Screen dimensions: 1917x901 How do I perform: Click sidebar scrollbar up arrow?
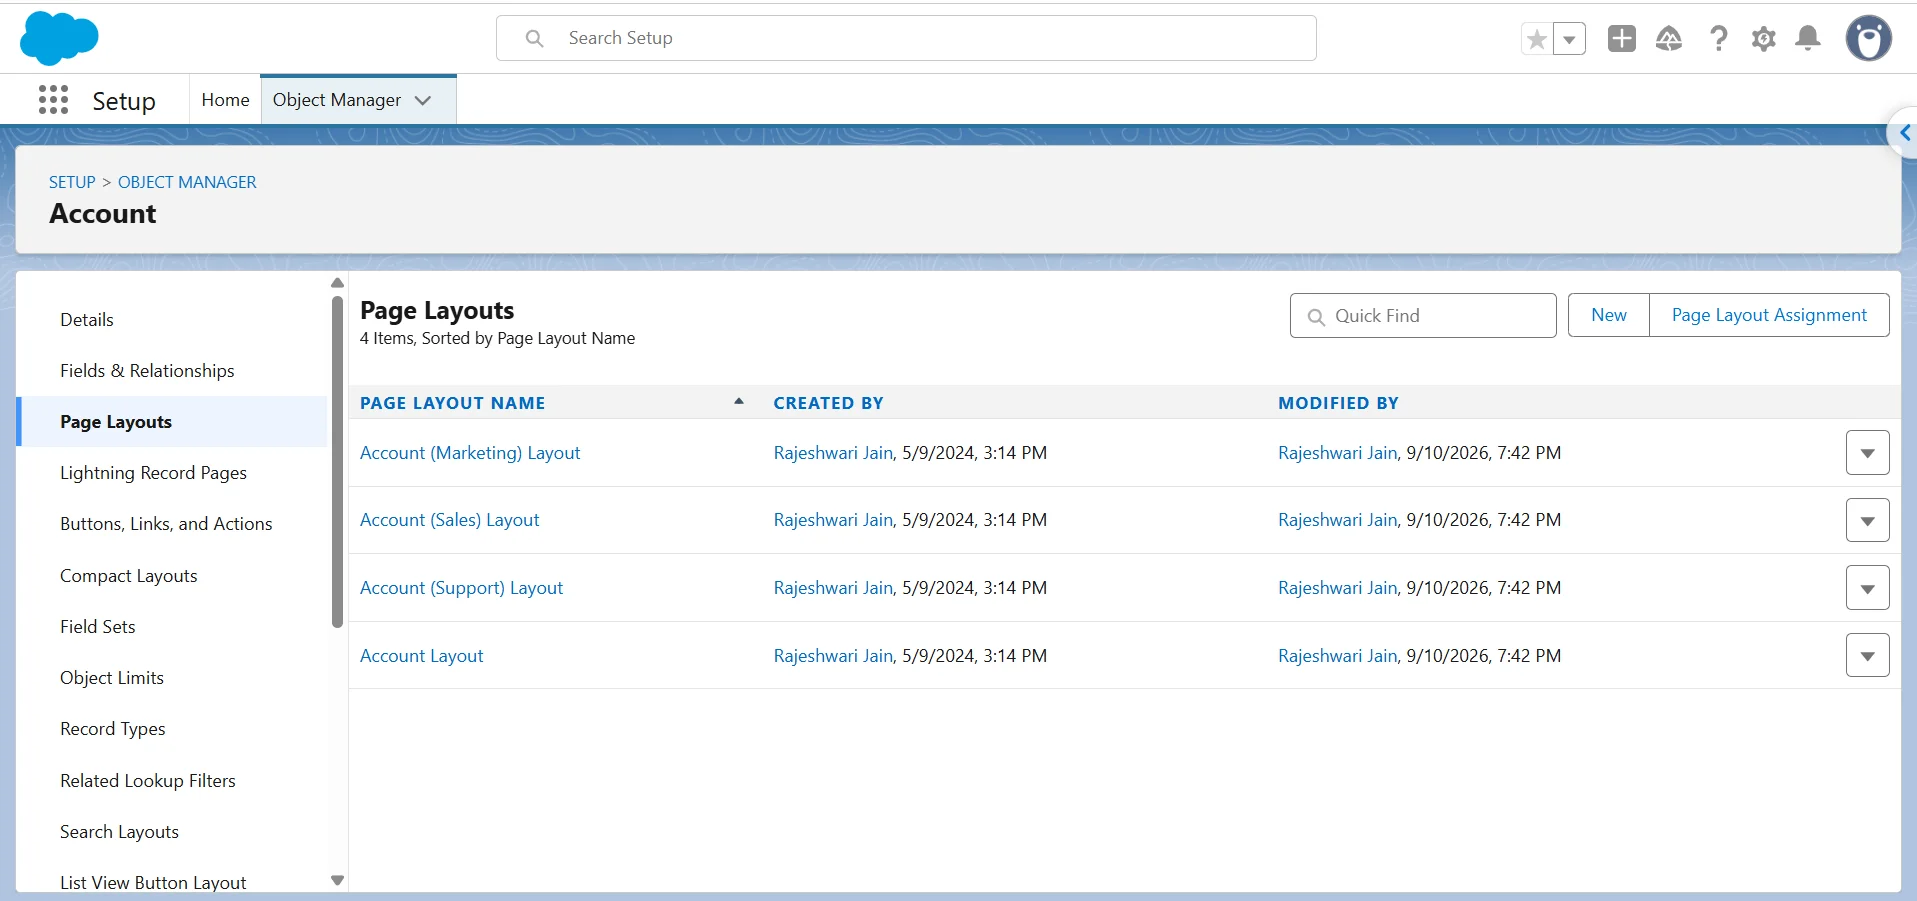click(x=337, y=283)
